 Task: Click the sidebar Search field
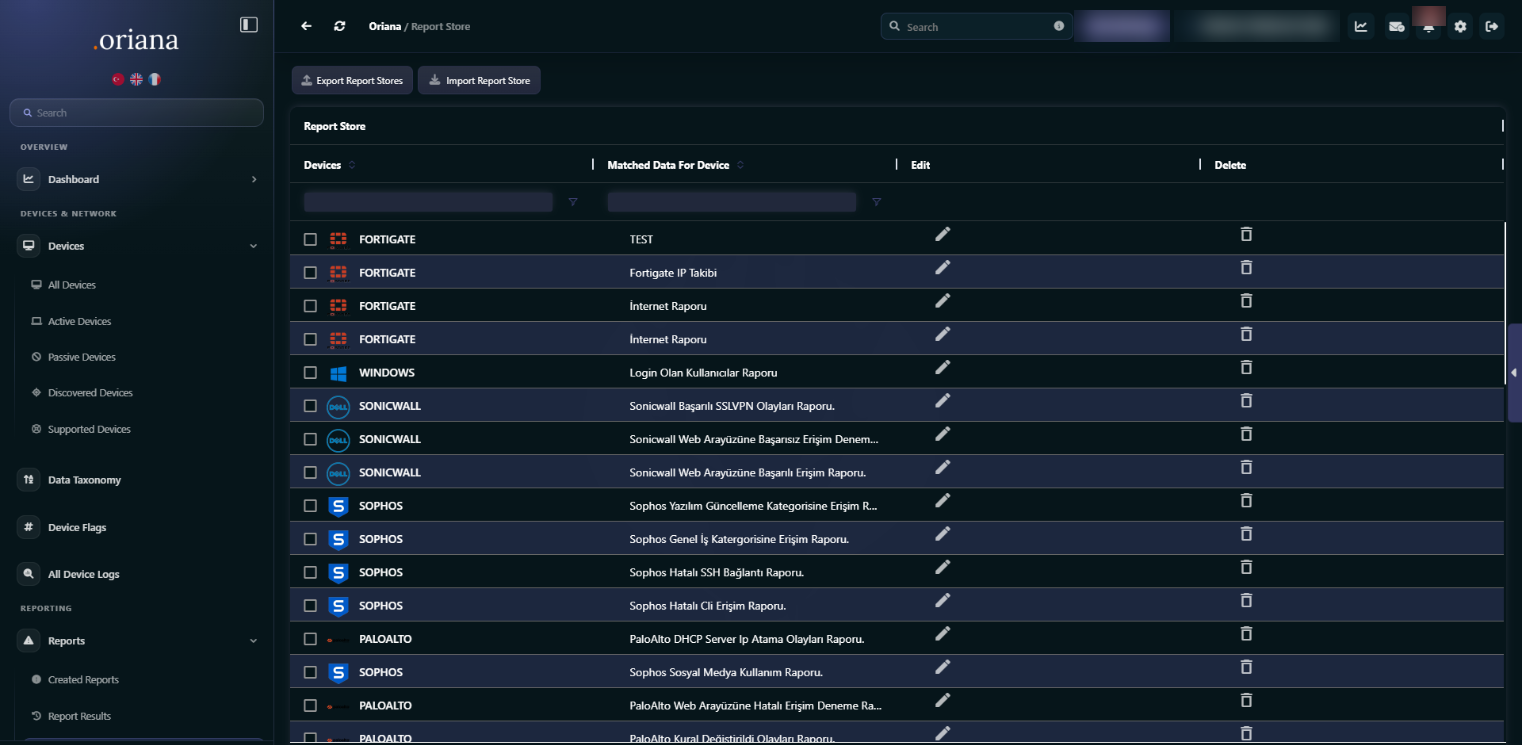(x=137, y=113)
